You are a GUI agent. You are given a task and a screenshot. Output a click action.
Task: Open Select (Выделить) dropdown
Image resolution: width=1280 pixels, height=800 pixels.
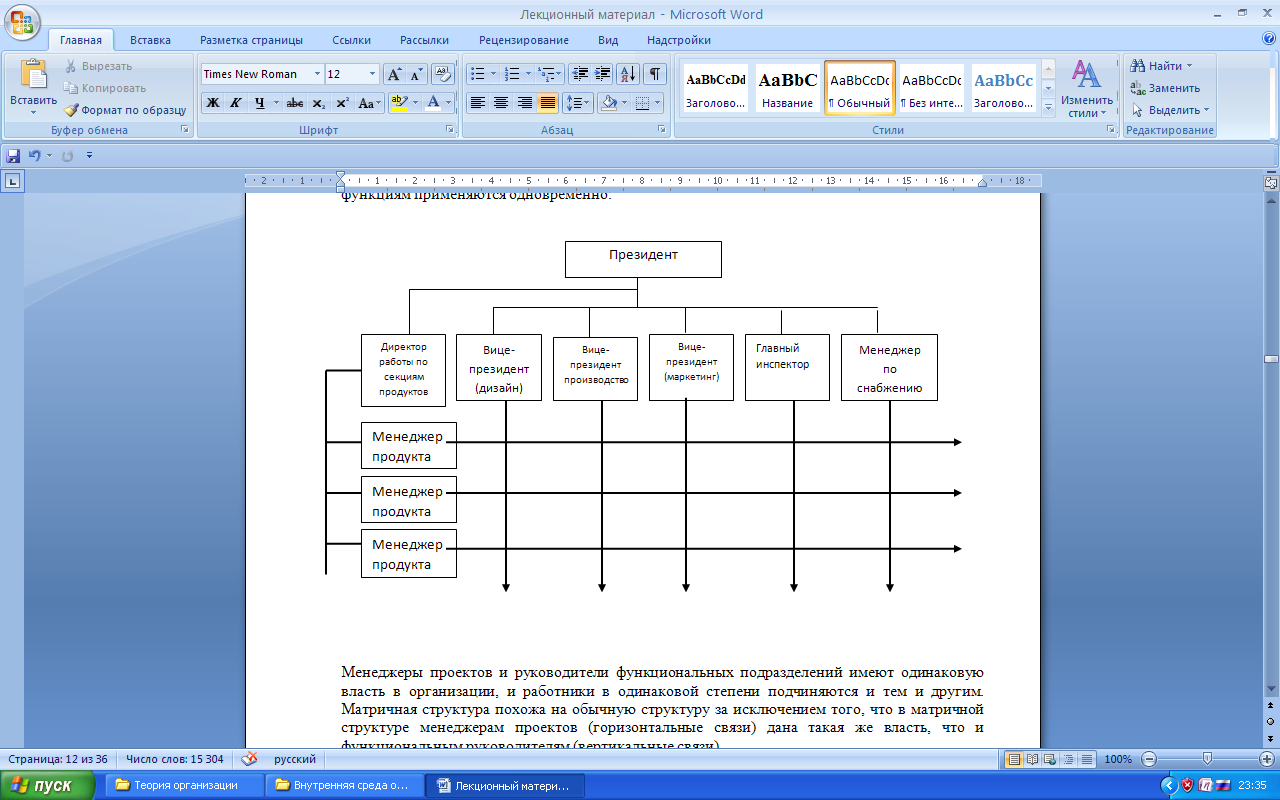[x=1170, y=110]
